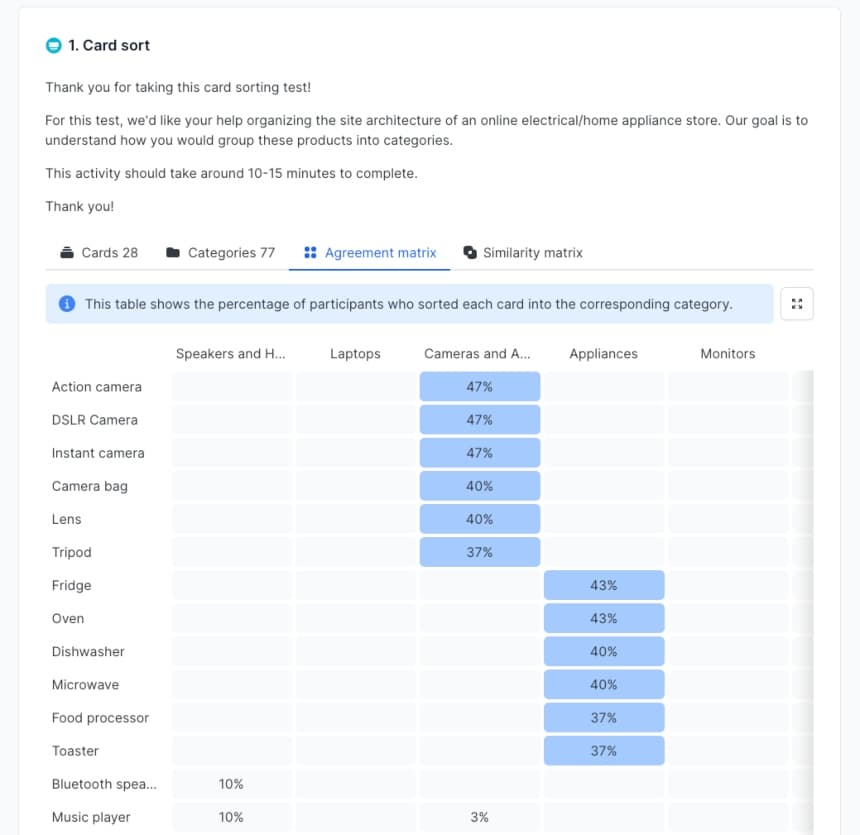This screenshot has width=860, height=835.
Task: Click the Appliances column header
Action: click(x=603, y=353)
